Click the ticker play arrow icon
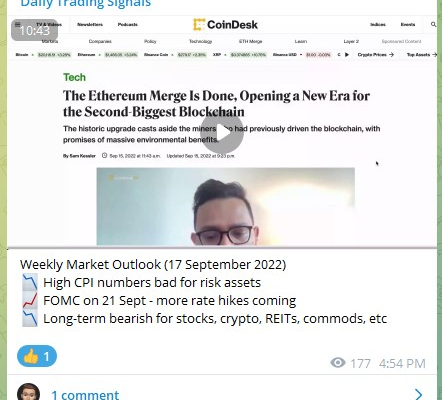This screenshot has height=400, width=442. [x=347, y=54]
